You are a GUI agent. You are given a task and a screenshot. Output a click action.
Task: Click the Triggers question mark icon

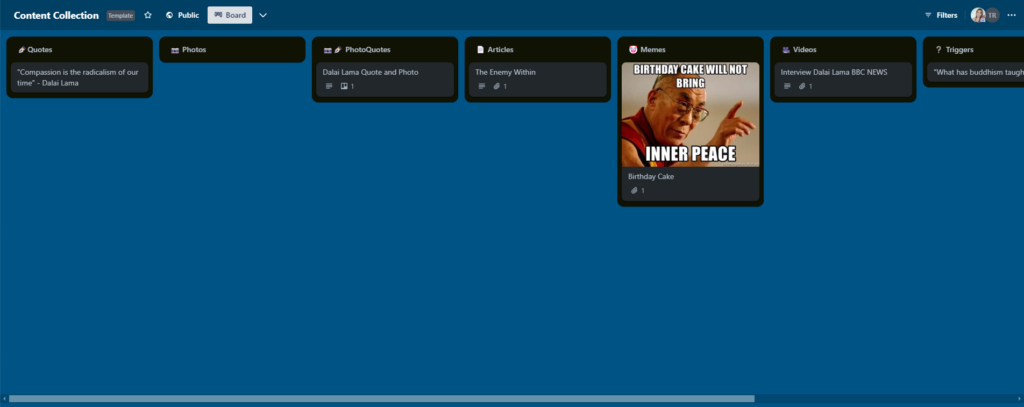(x=938, y=50)
